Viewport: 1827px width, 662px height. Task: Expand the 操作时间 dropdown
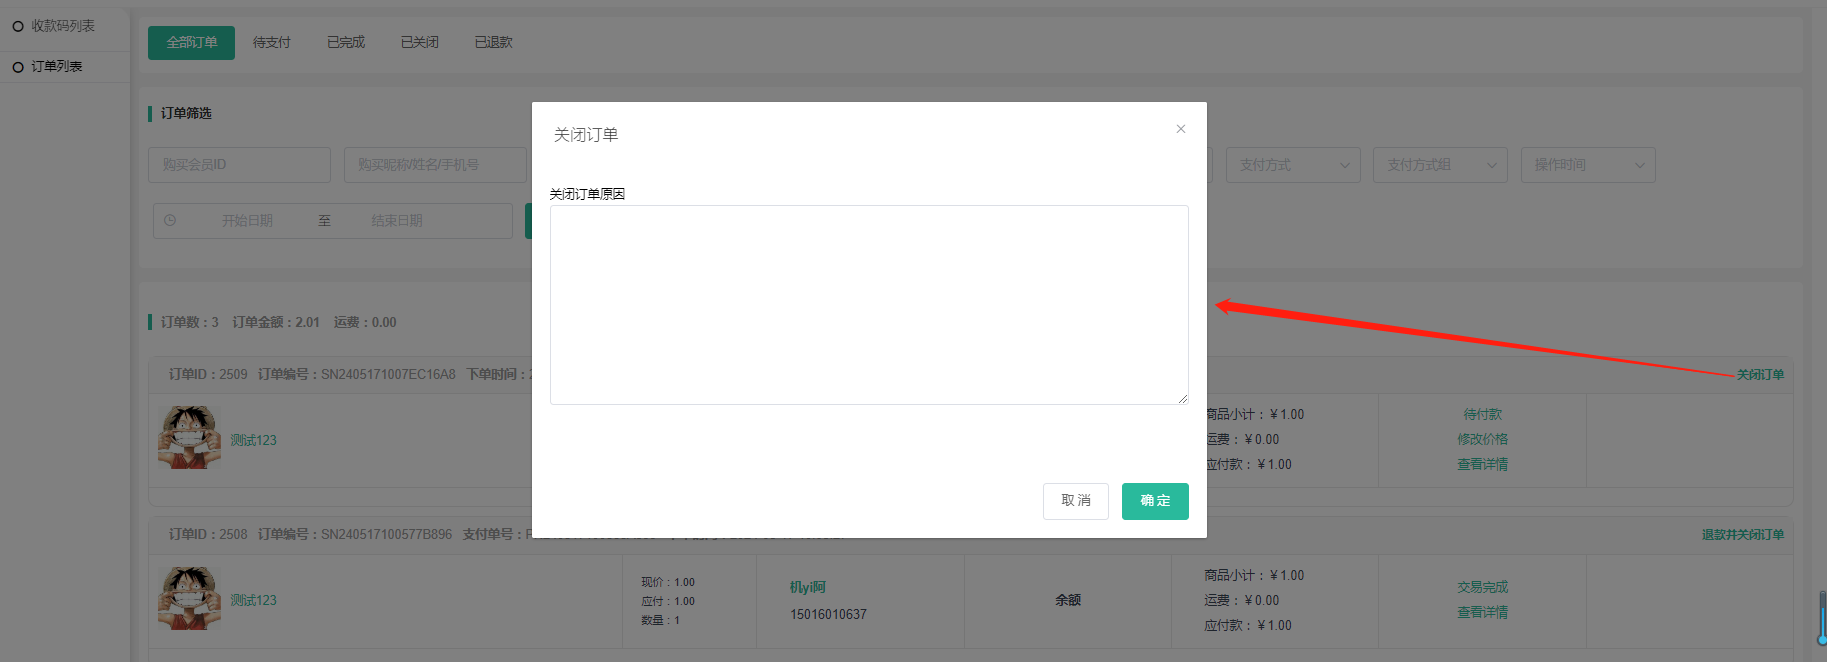tap(1587, 165)
